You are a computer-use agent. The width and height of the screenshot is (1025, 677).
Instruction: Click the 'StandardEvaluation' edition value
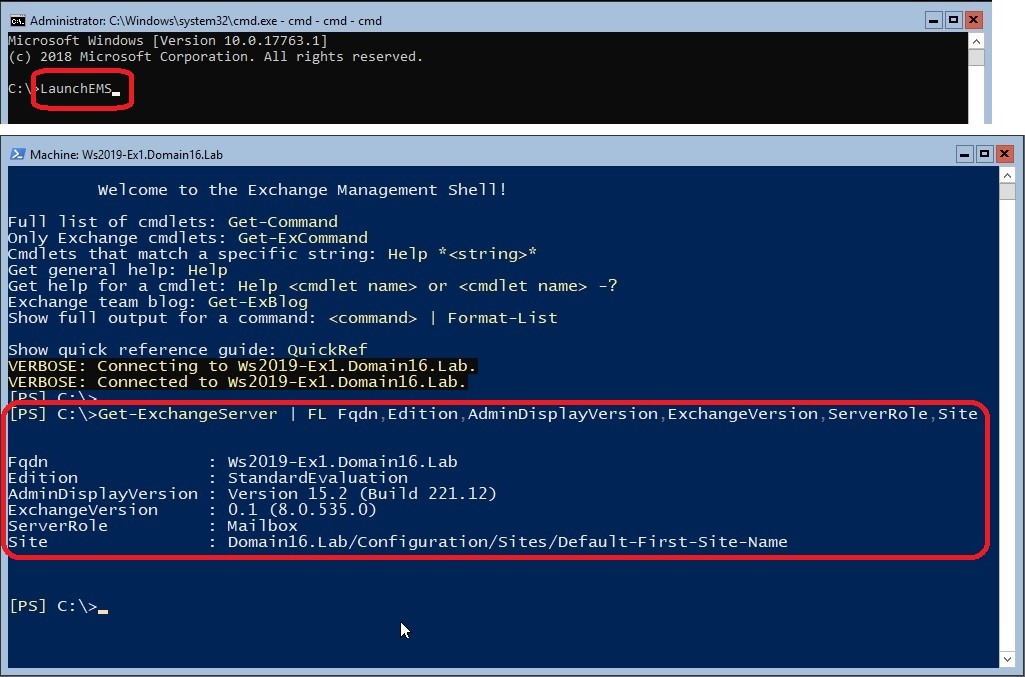[318, 478]
